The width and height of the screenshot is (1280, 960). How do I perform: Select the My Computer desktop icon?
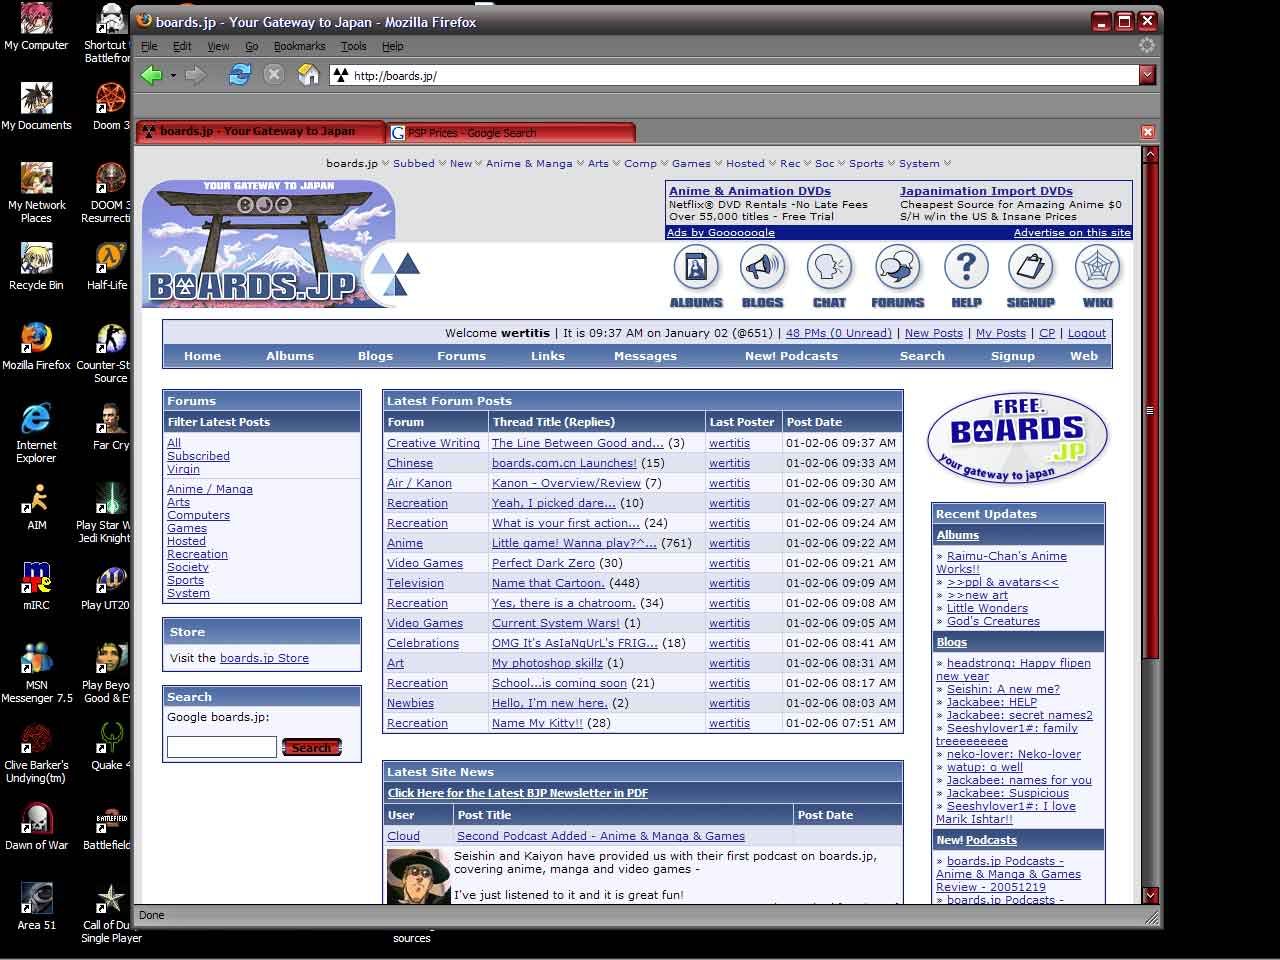[36, 28]
